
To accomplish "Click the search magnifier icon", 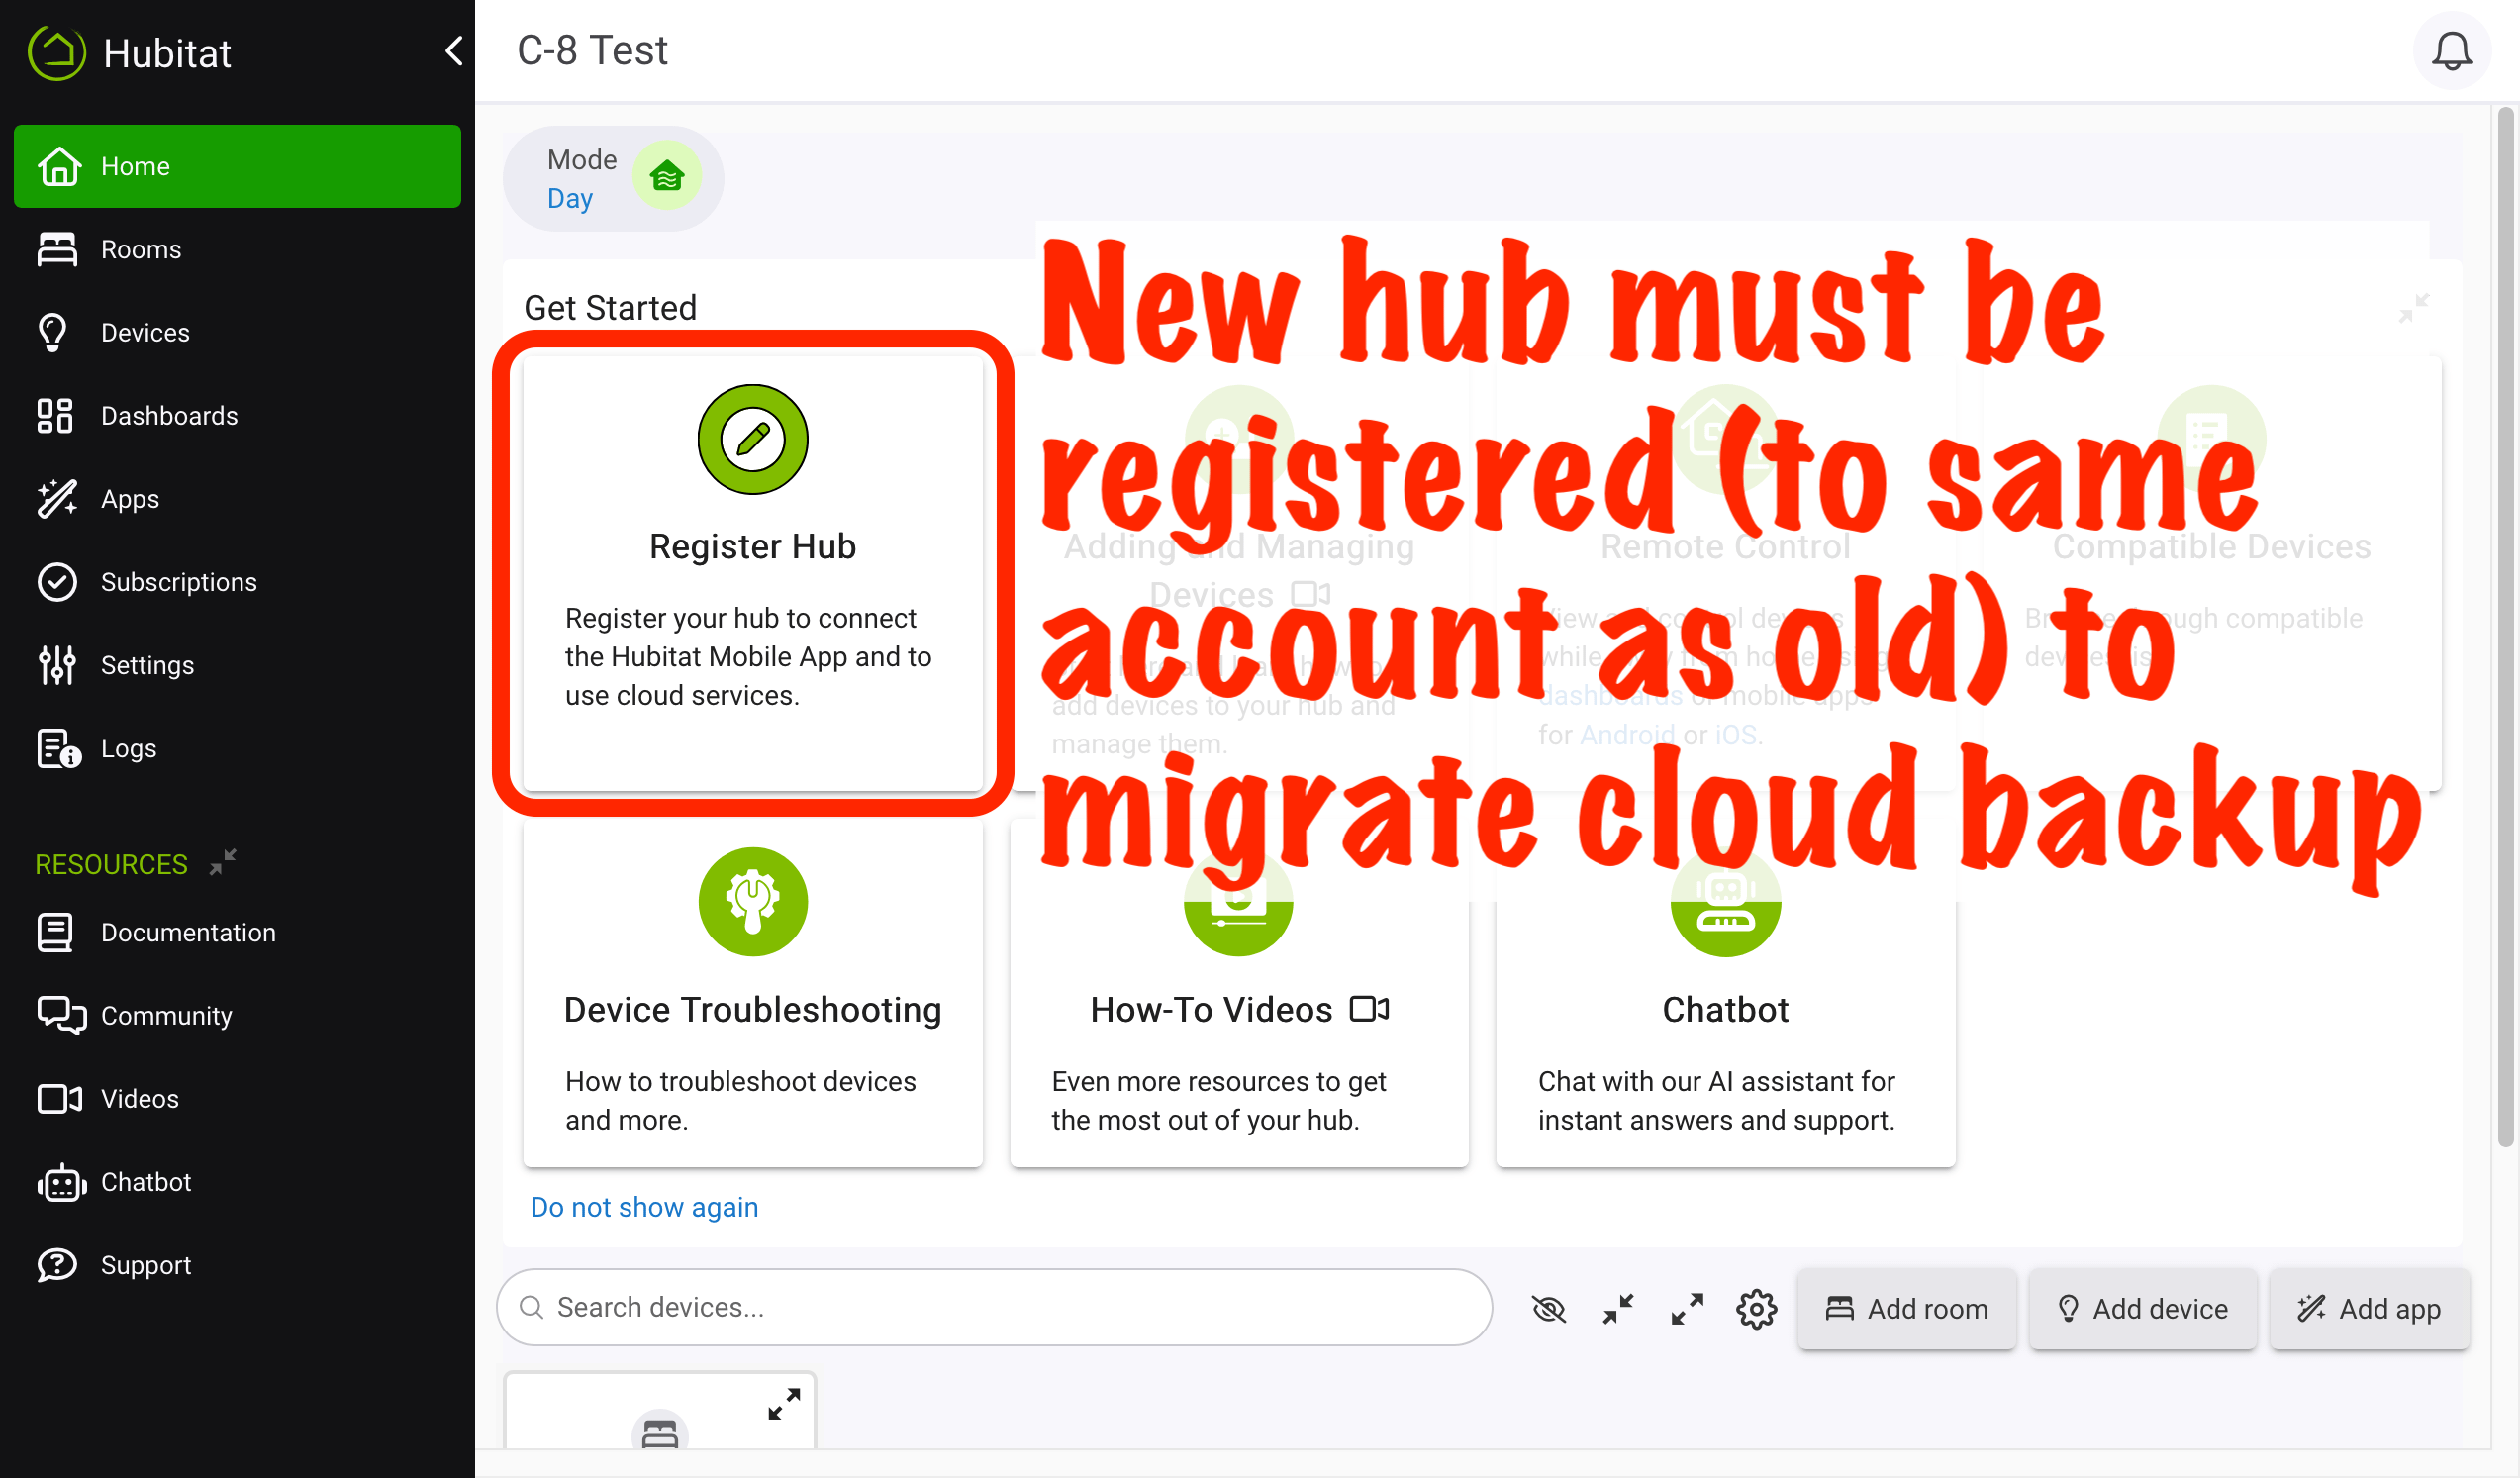I will pyautogui.click(x=531, y=1308).
